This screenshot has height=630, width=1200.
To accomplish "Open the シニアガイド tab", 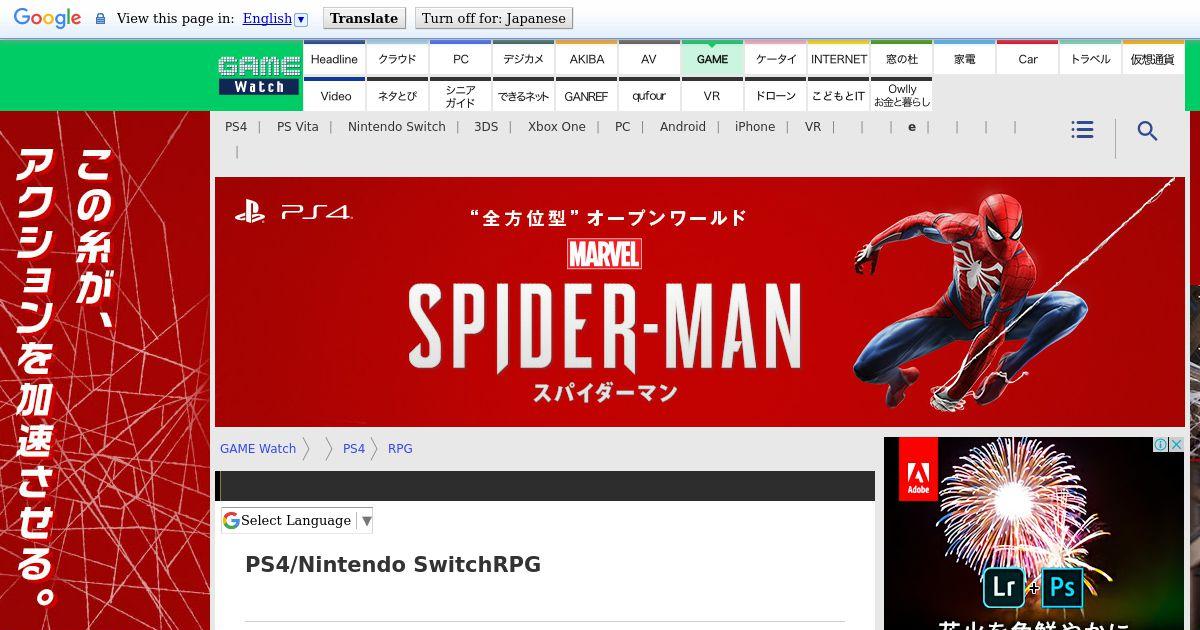I will (x=461, y=96).
